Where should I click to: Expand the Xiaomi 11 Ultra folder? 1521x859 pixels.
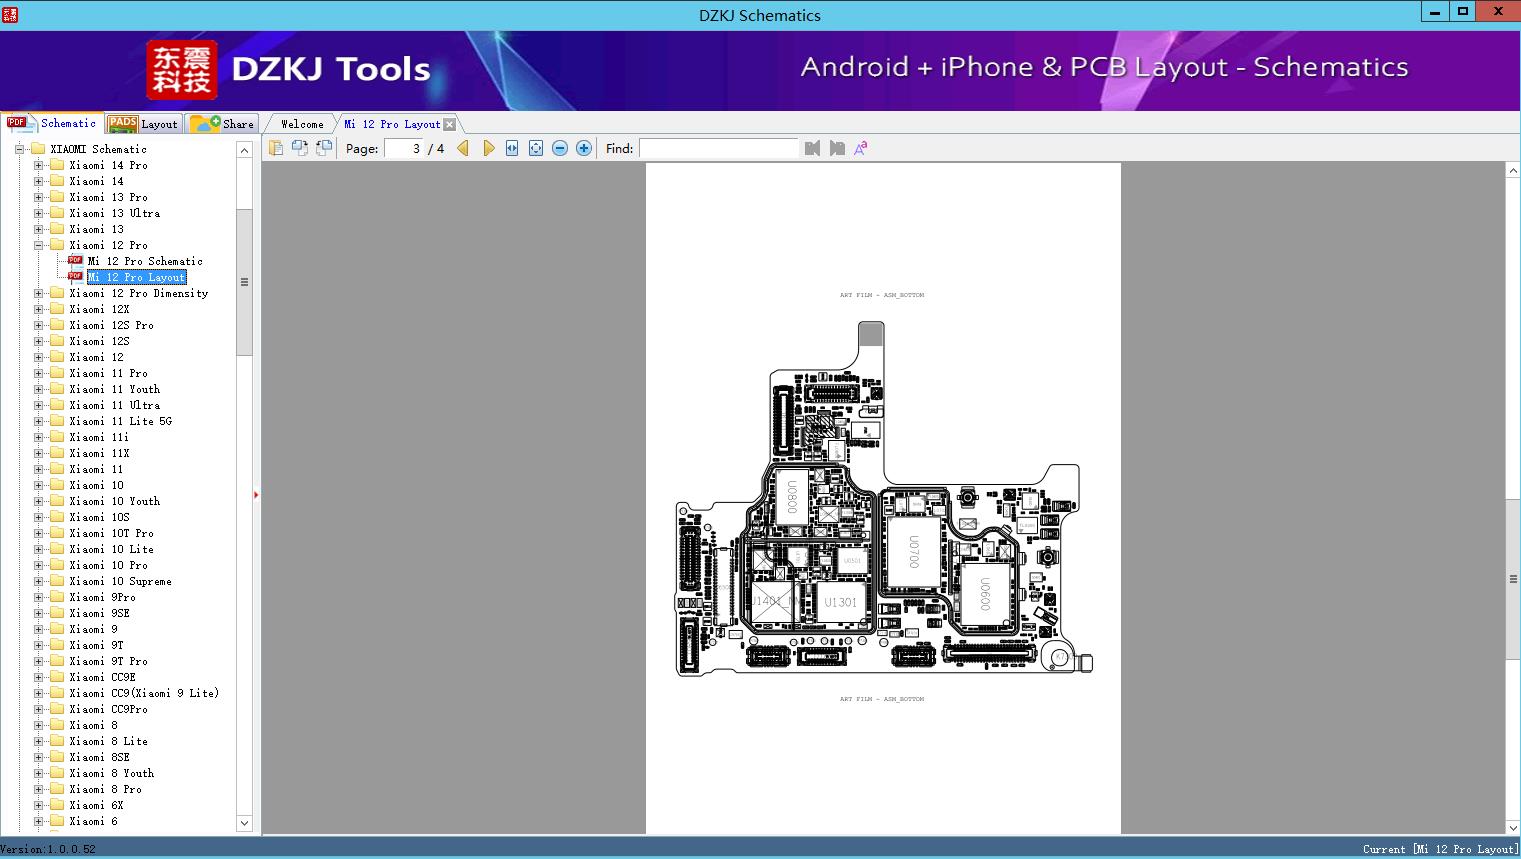(x=39, y=405)
